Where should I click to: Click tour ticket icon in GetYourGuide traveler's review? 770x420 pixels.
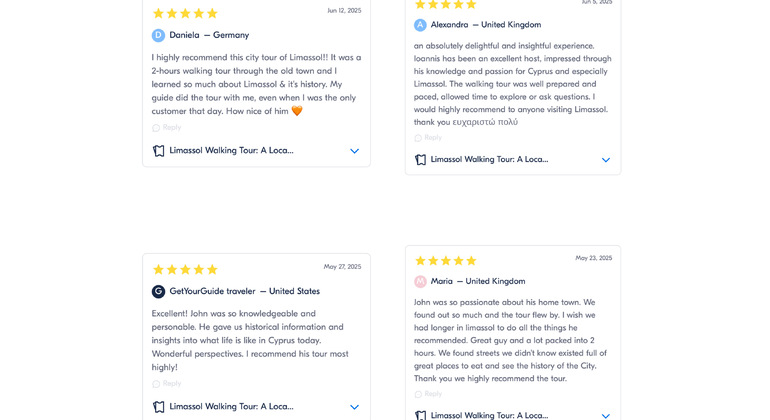point(158,407)
